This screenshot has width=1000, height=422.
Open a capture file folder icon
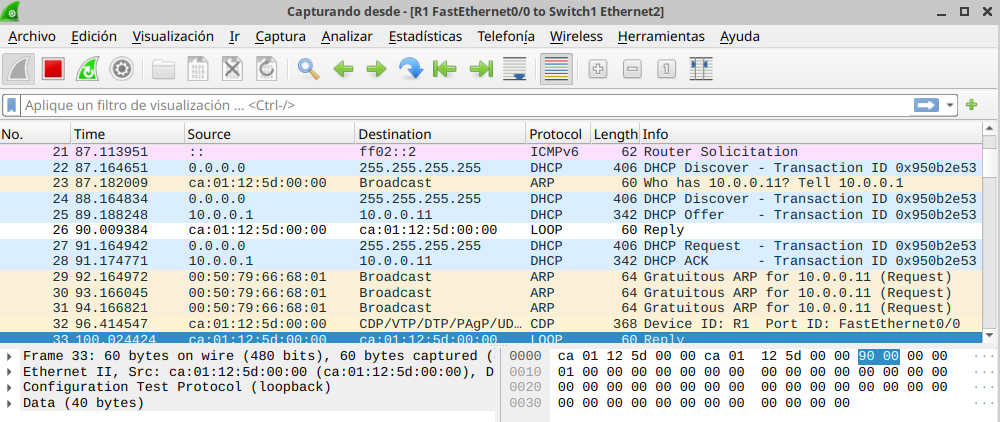164,69
